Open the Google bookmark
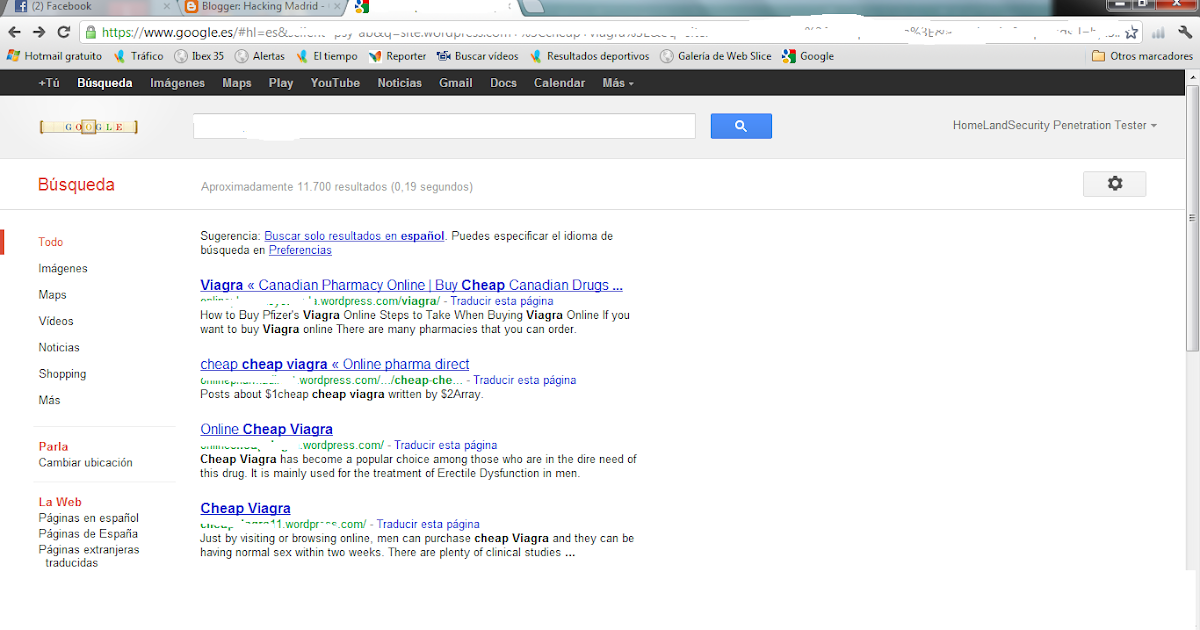This screenshot has width=1200, height=630. (x=808, y=56)
